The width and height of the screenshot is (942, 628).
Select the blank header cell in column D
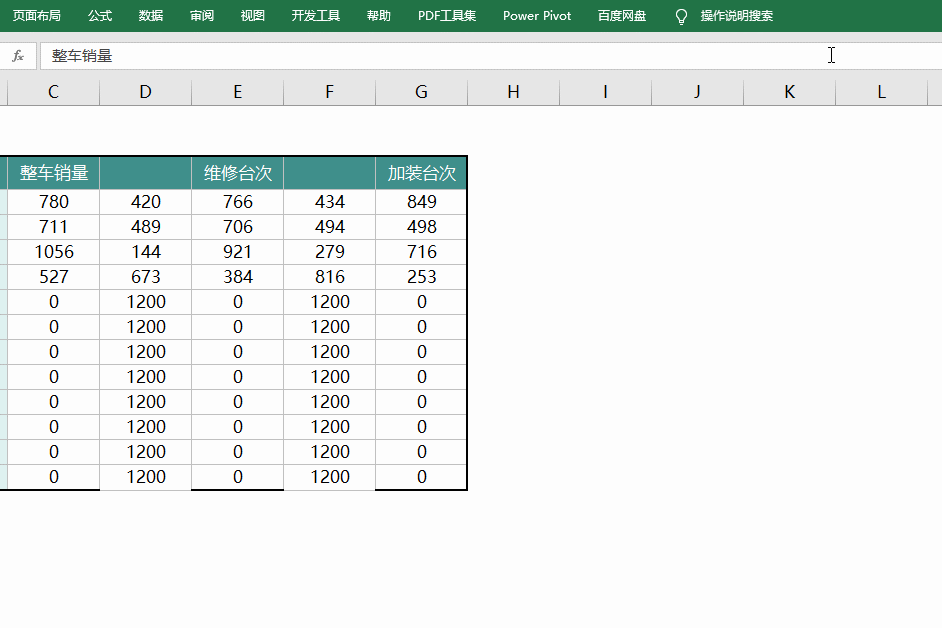point(145,173)
